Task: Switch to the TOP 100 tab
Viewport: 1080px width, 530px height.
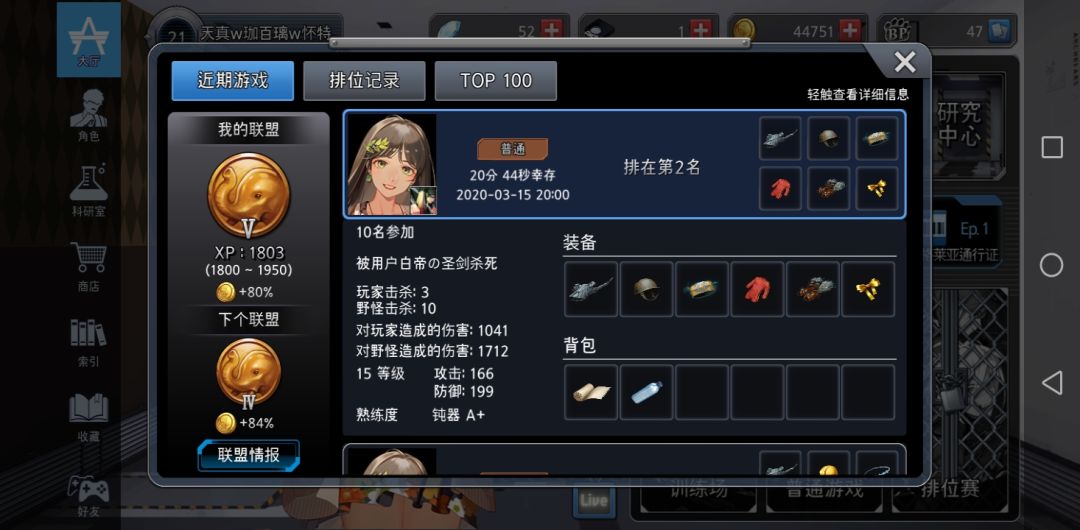Action: (496, 81)
